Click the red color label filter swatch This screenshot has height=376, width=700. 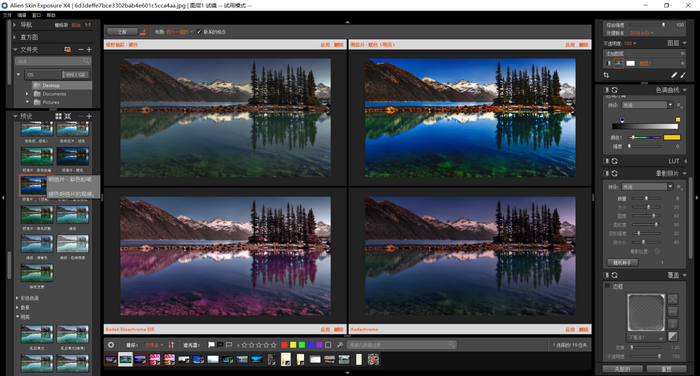[284, 345]
